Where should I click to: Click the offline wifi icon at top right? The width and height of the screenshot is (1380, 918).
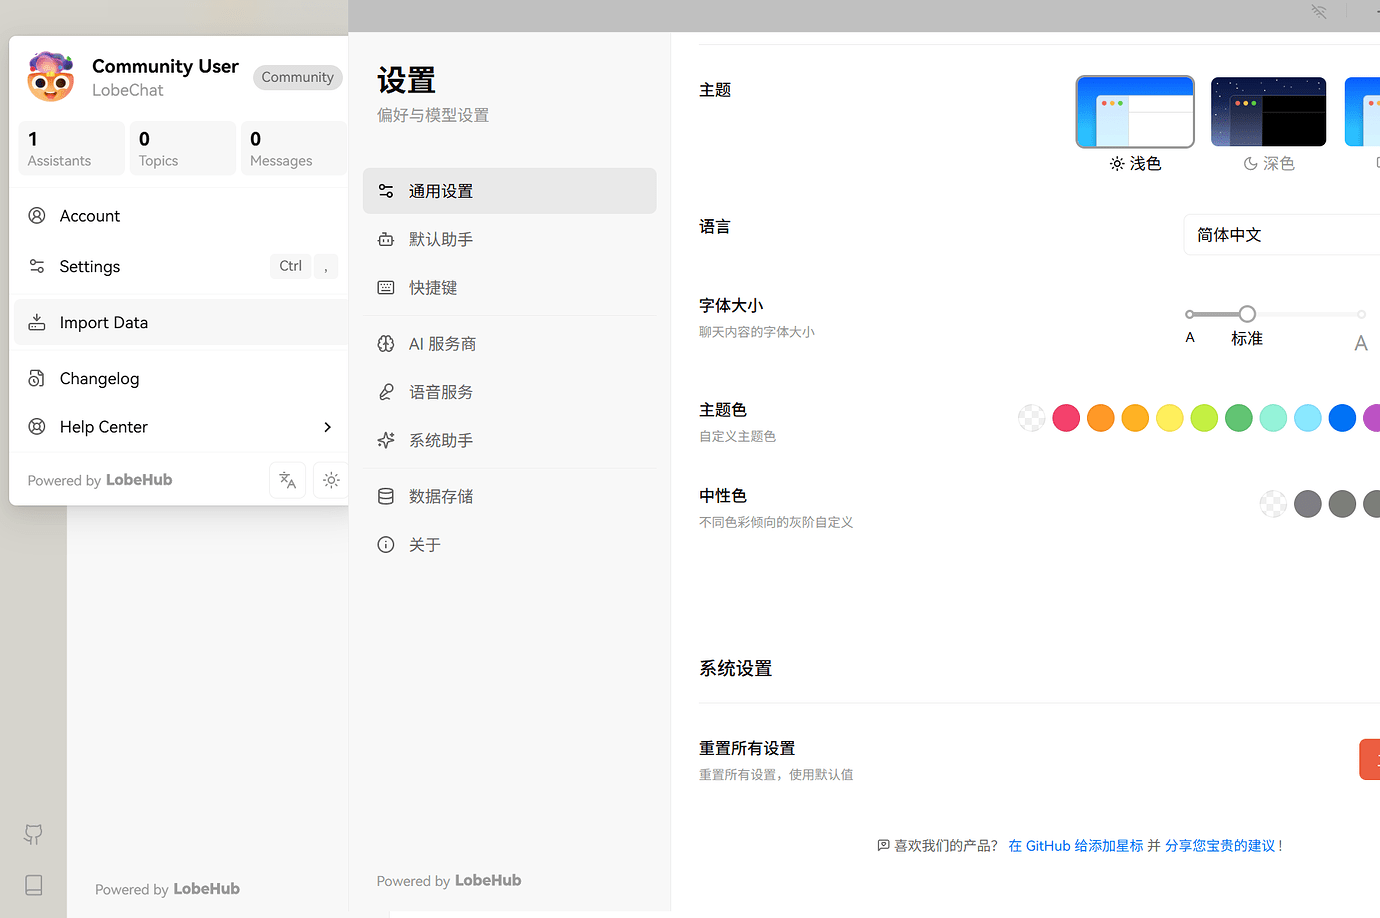1319,12
